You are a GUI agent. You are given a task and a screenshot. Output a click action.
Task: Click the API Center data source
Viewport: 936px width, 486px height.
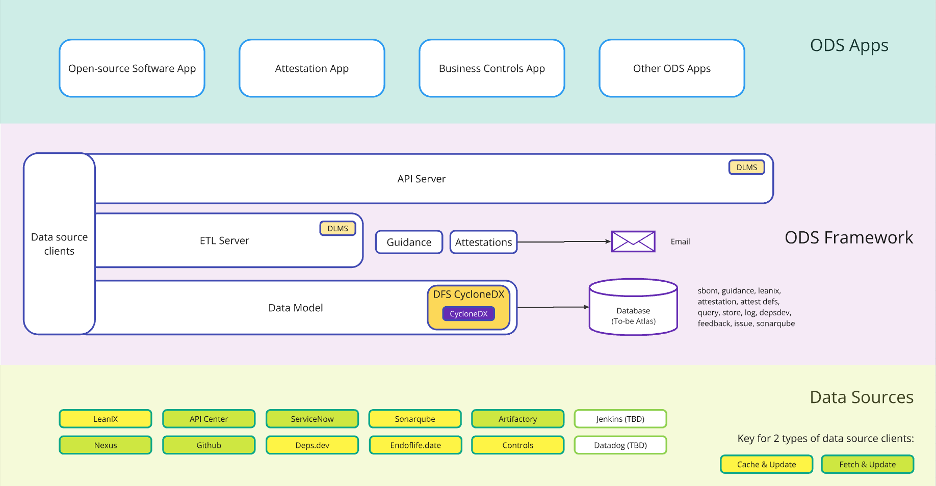pos(209,419)
